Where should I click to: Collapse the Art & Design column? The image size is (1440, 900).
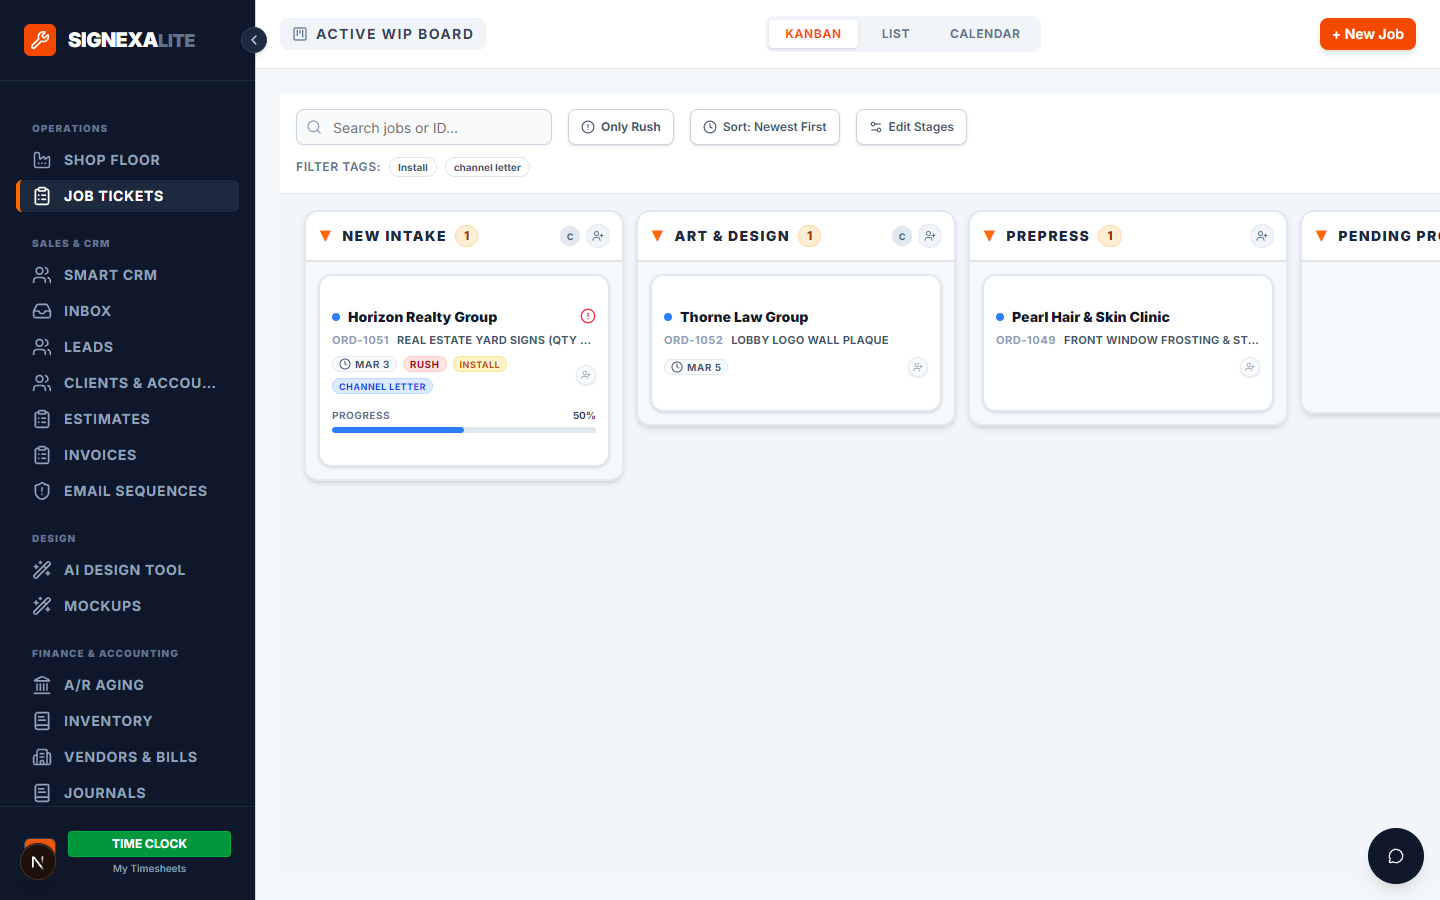657,236
